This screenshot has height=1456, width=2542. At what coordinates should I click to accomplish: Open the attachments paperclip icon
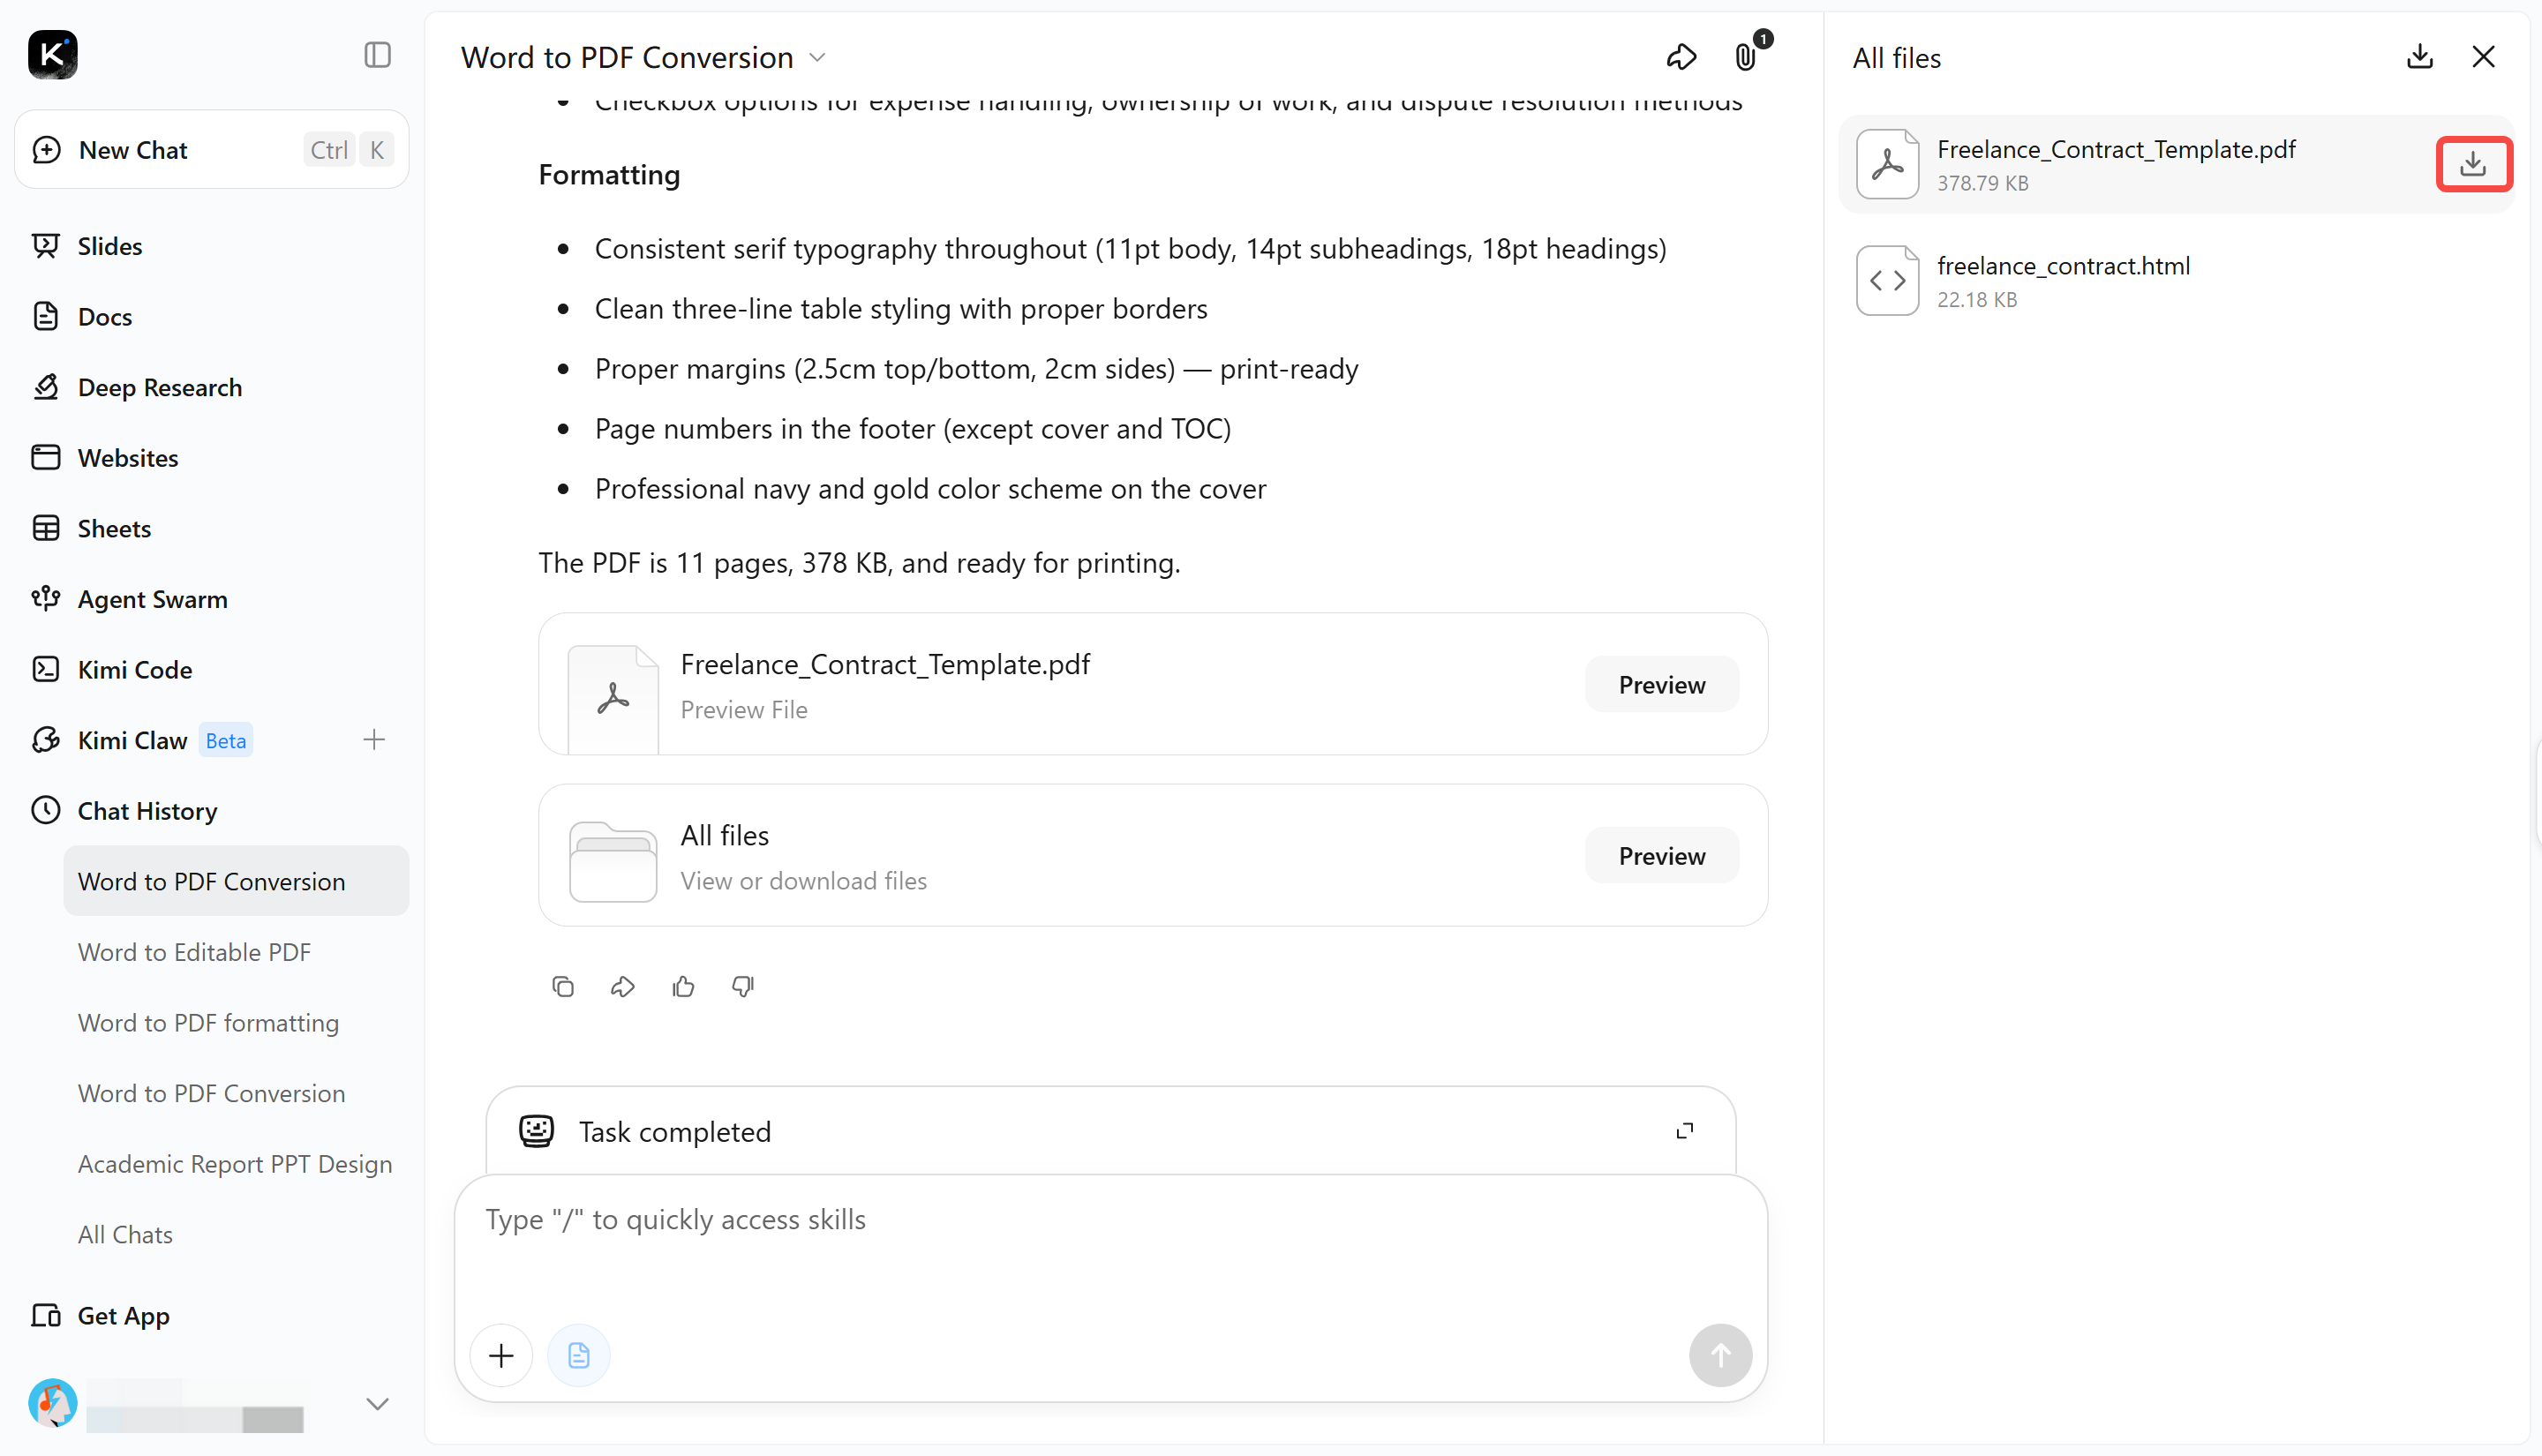pyautogui.click(x=1746, y=57)
